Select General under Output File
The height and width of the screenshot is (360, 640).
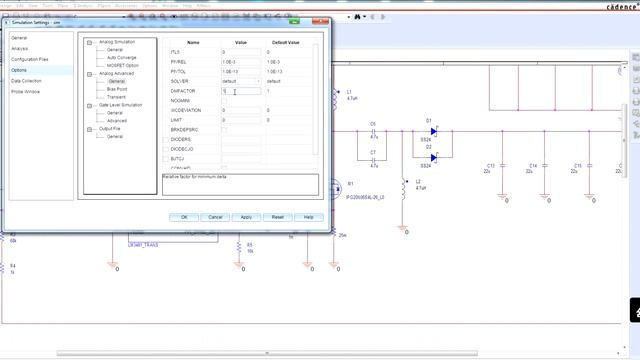click(115, 137)
